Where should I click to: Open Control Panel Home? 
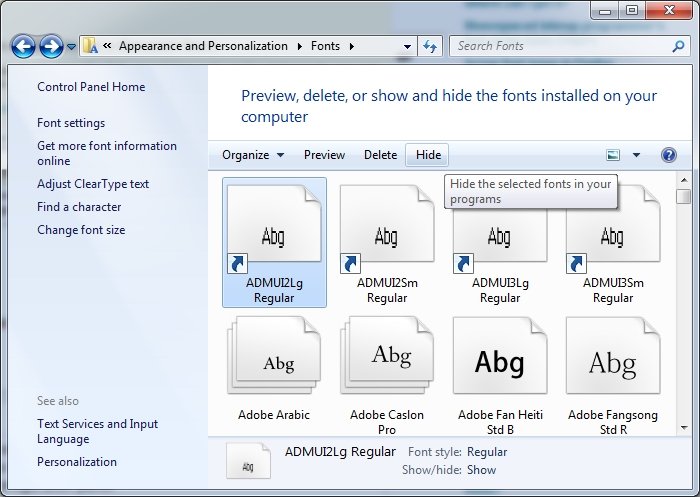tap(91, 87)
